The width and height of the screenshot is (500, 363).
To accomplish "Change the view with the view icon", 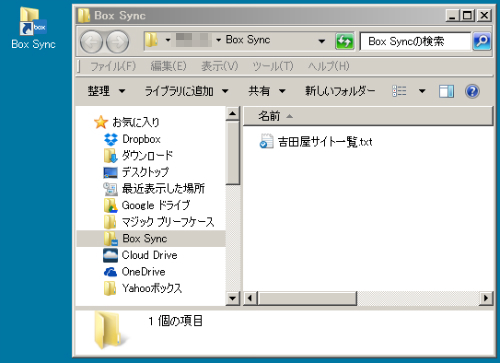I will (399, 91).
